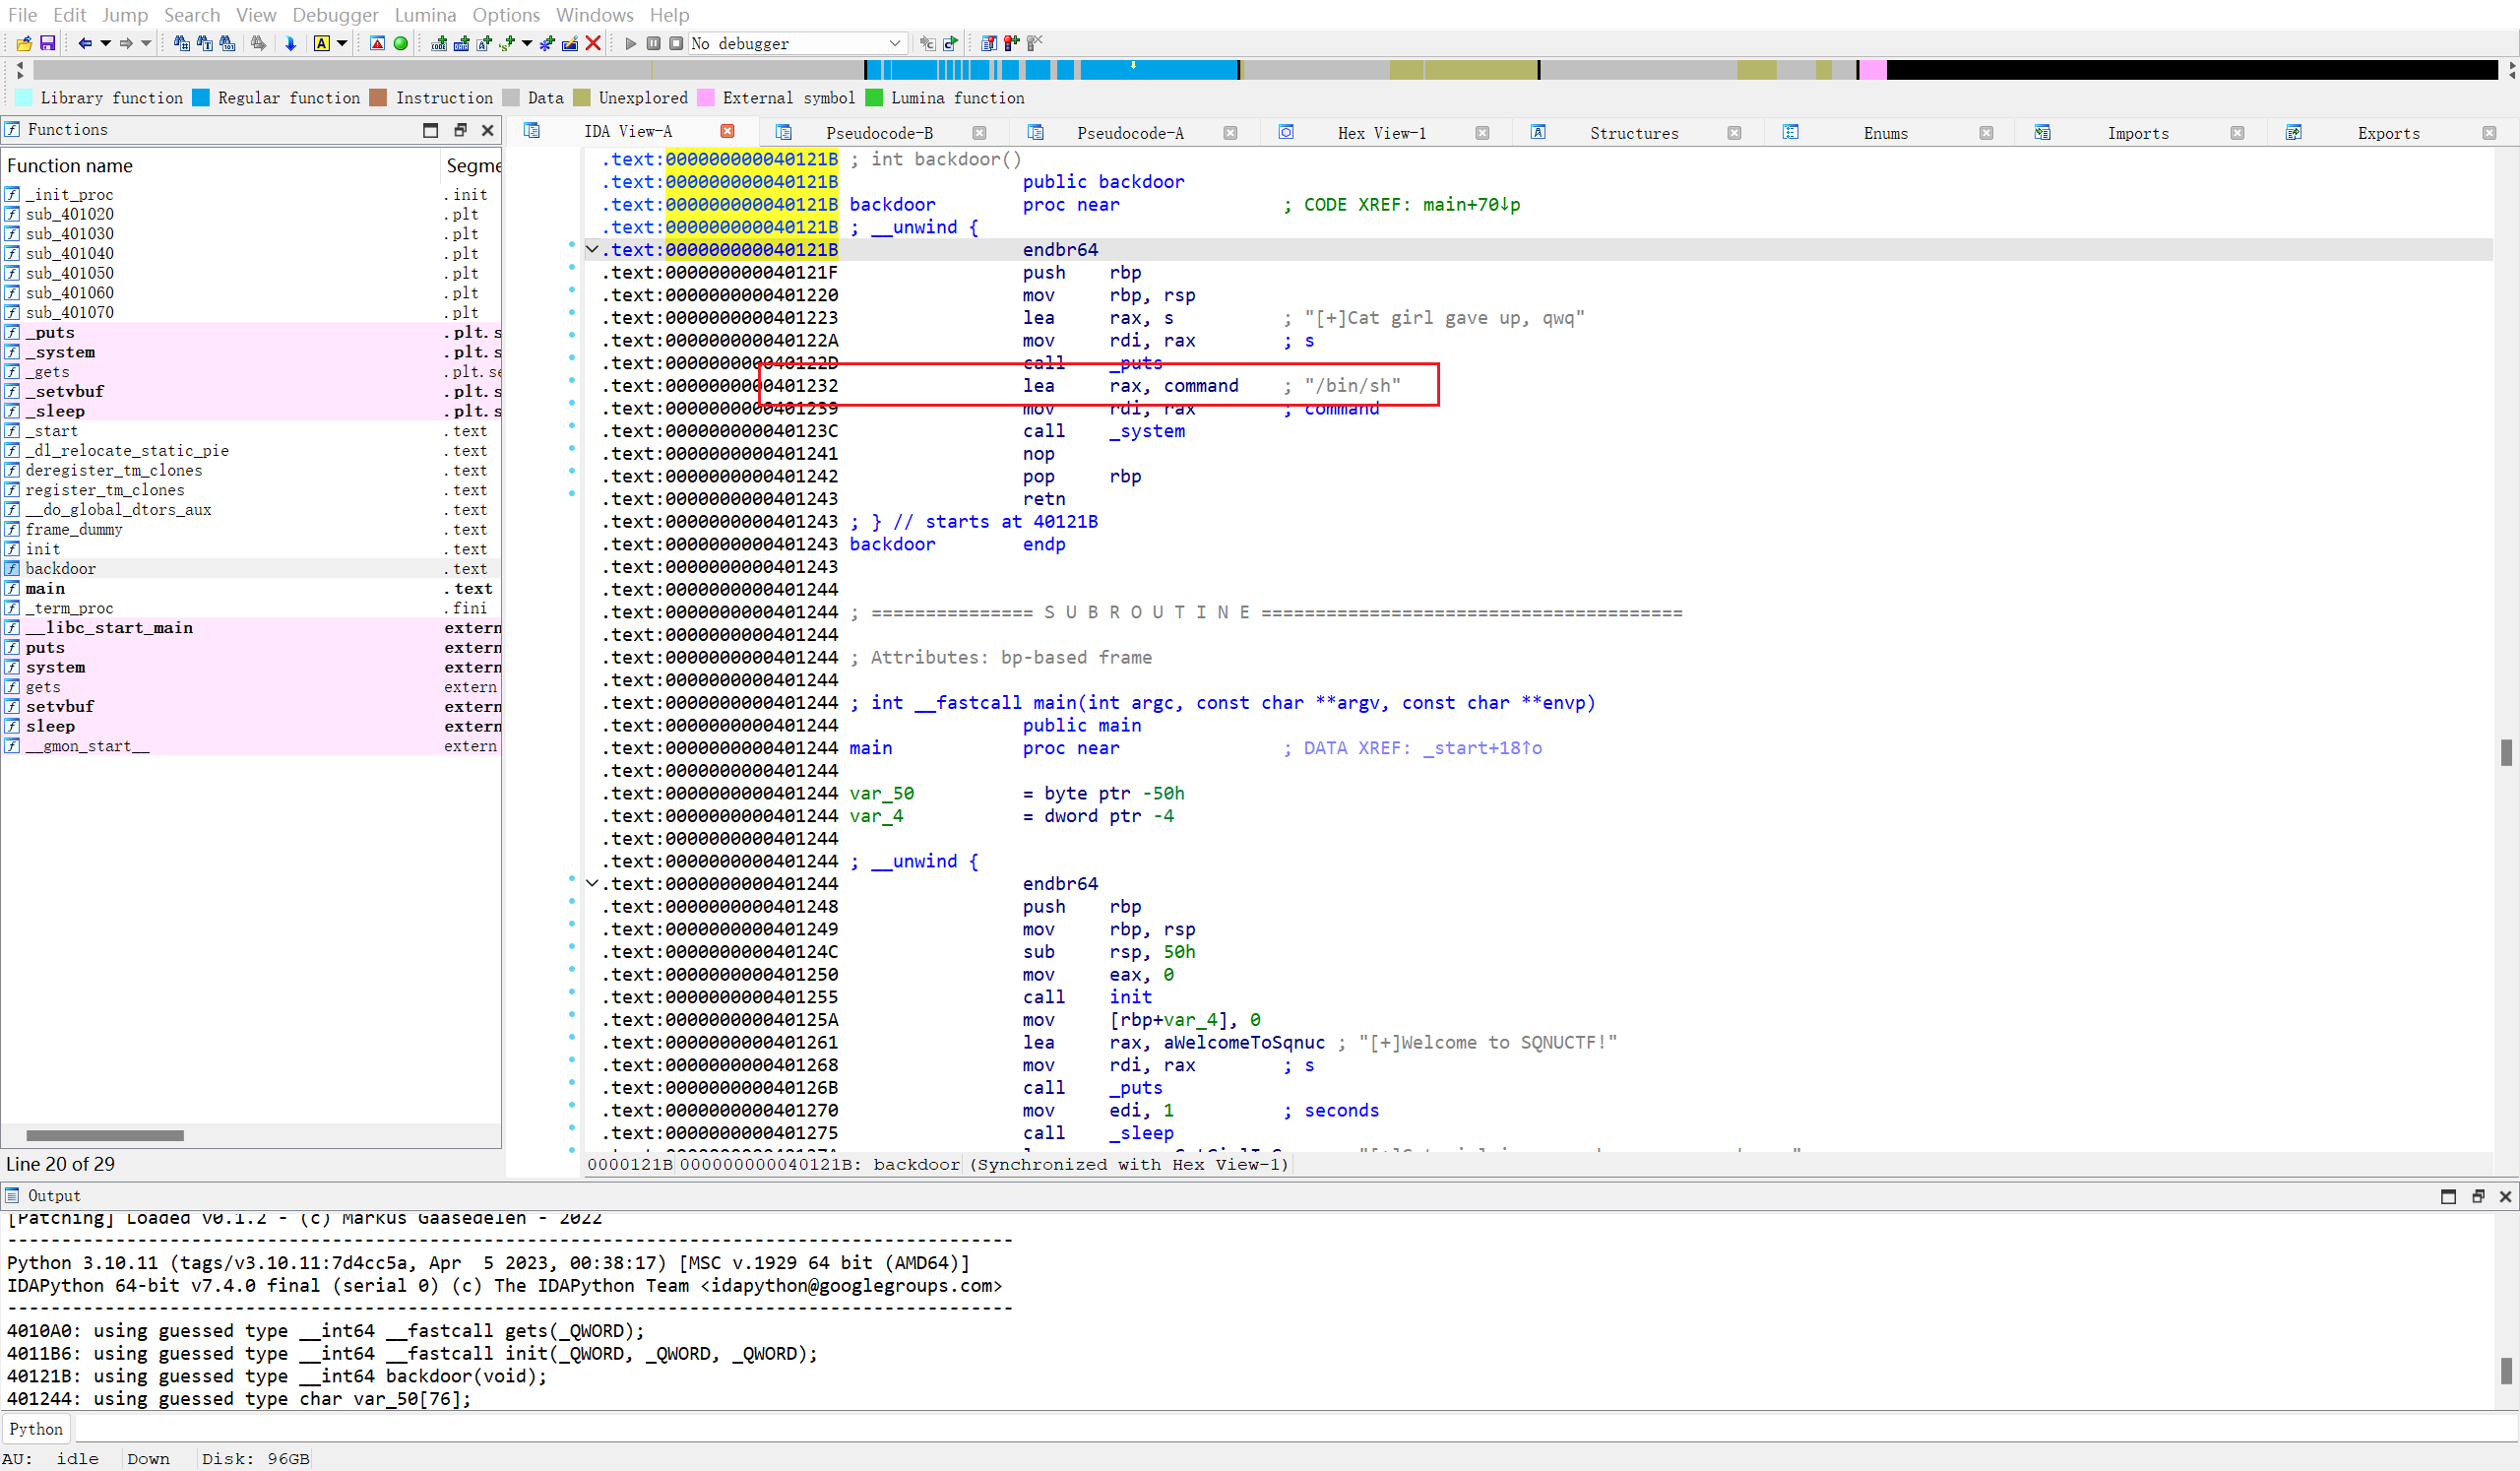This screenshot has height=1471, width=2520.
Task: Click the yellow arrow marker in navigation band
Action: click(x=1133, y=65)
